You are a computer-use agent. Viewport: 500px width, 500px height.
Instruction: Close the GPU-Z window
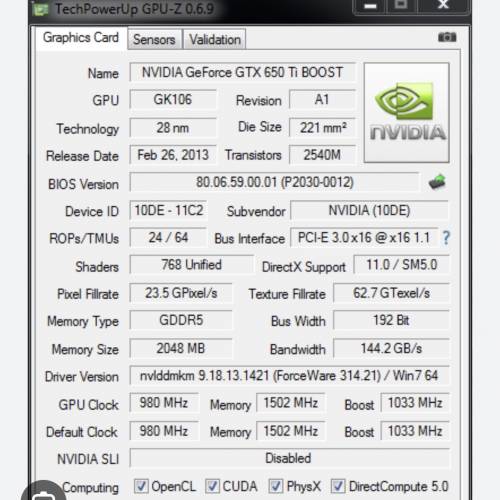(443, 5)
